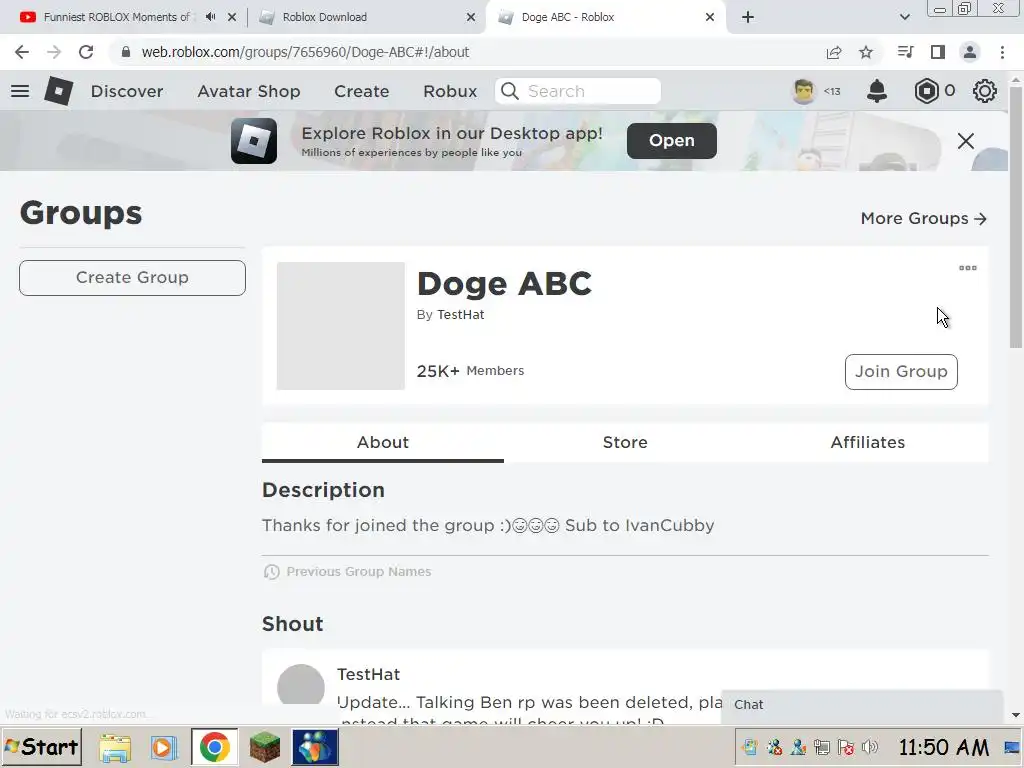
Task: Open the Minecraft block taskbar icon
Action: [264, 747]
